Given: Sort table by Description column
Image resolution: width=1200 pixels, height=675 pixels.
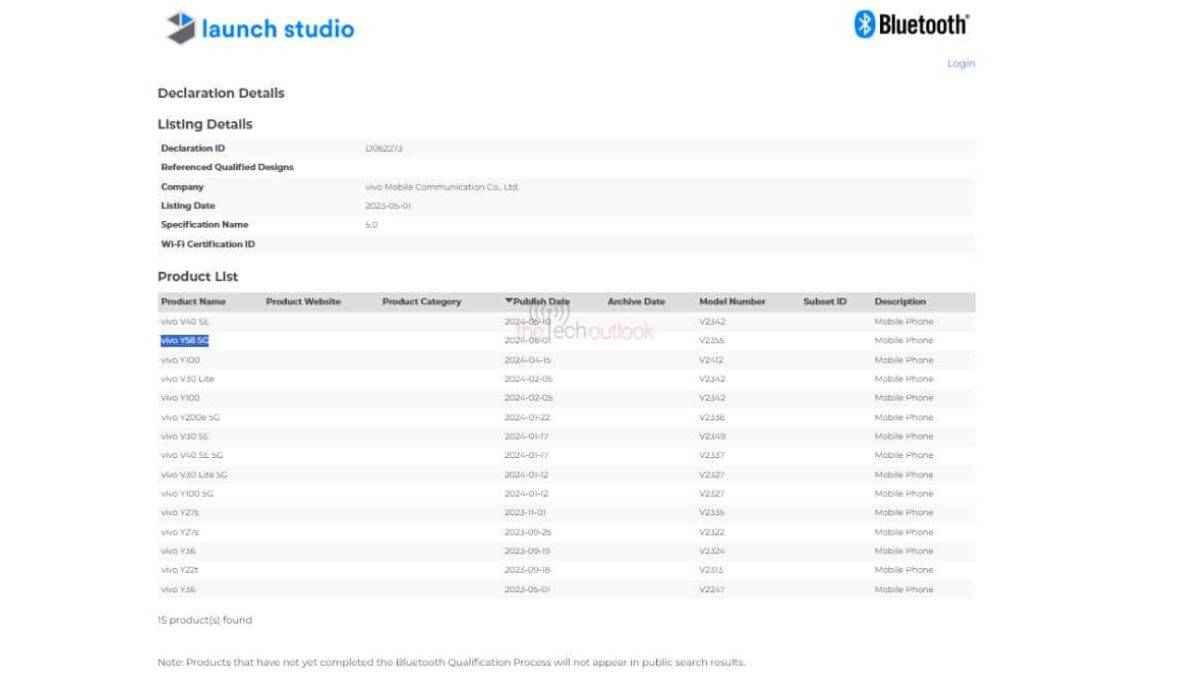Looking at the screenshot, I should click(900, 301).
